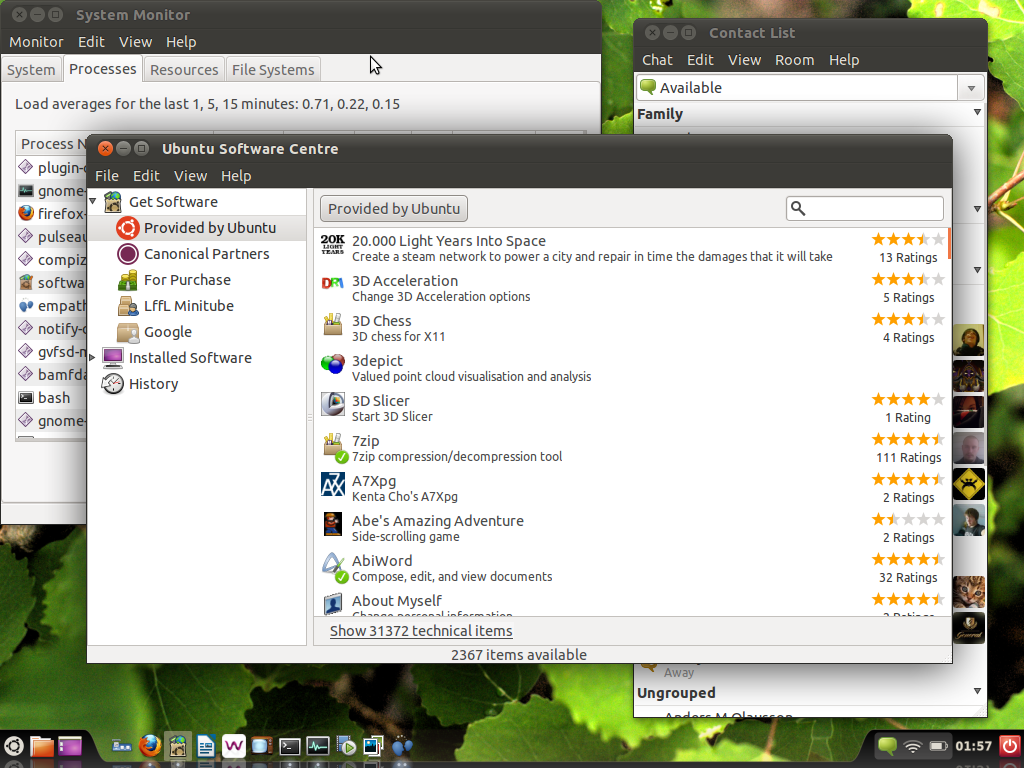Open the Available status dropdown in Contact List
The width and height of the screenshot is (1024, 768).
coord(970,88)
